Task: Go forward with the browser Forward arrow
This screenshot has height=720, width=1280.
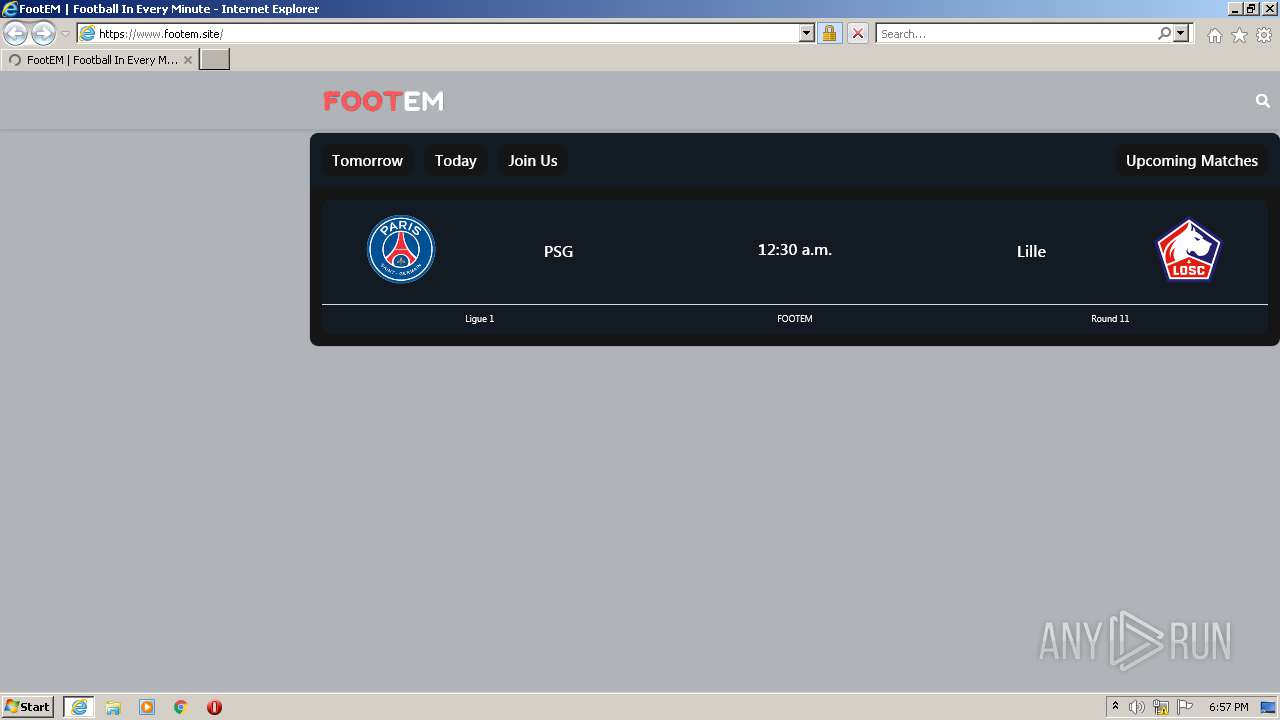Action: pos(43,34)
